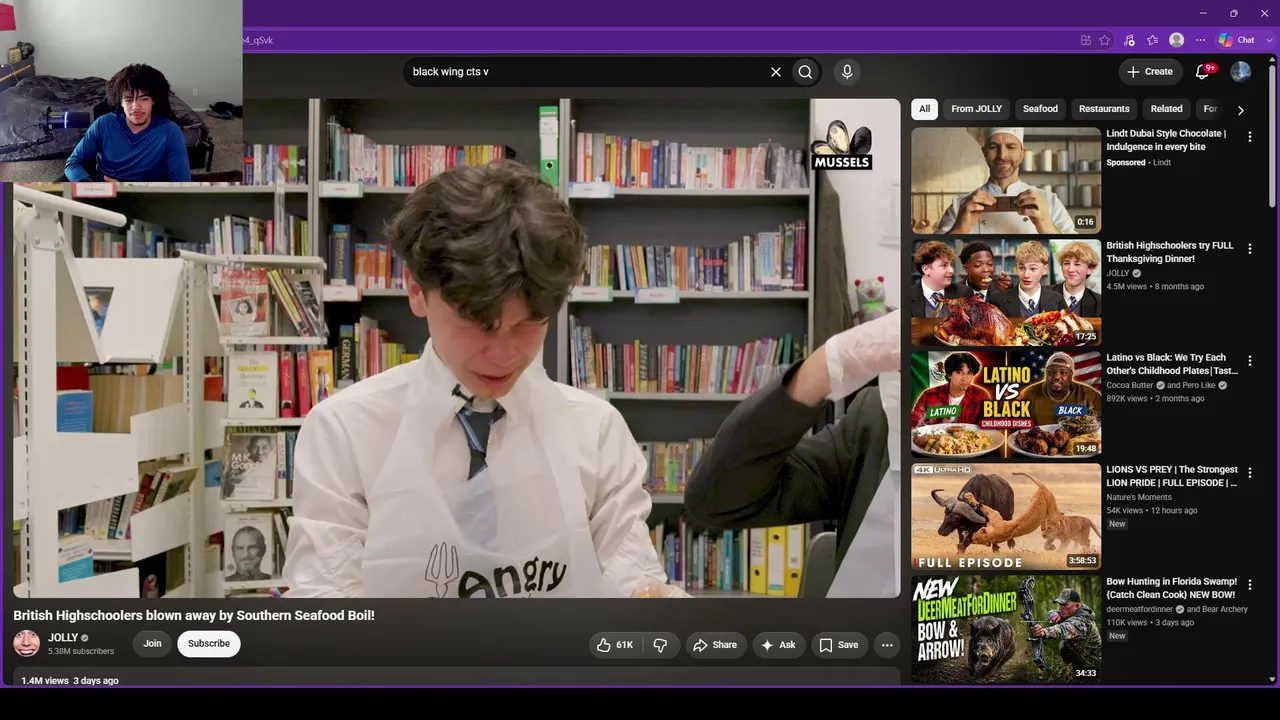Click the '1.4M views 3 days ago' description text
1280x720 pixels.
tap(70, 681)
